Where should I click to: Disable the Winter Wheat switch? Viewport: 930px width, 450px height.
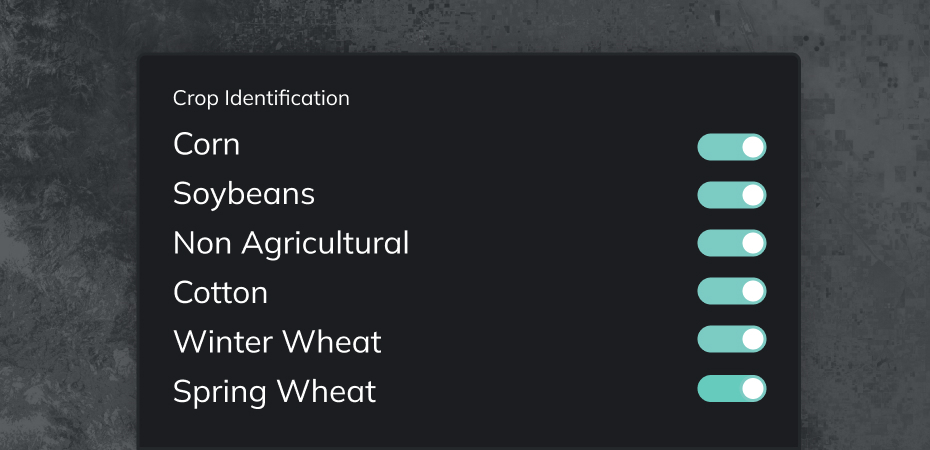[731, 339]
